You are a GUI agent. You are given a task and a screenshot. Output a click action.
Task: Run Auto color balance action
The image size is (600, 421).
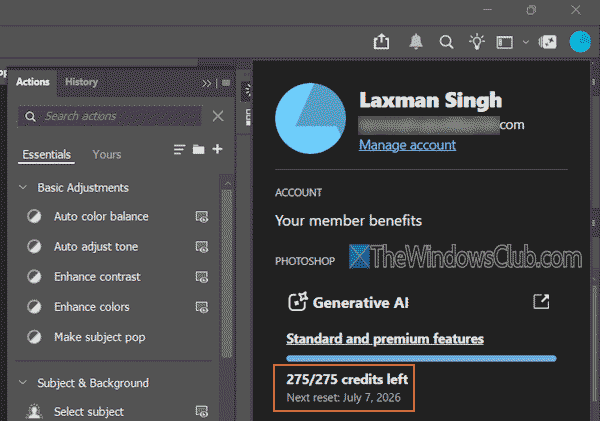101,217
